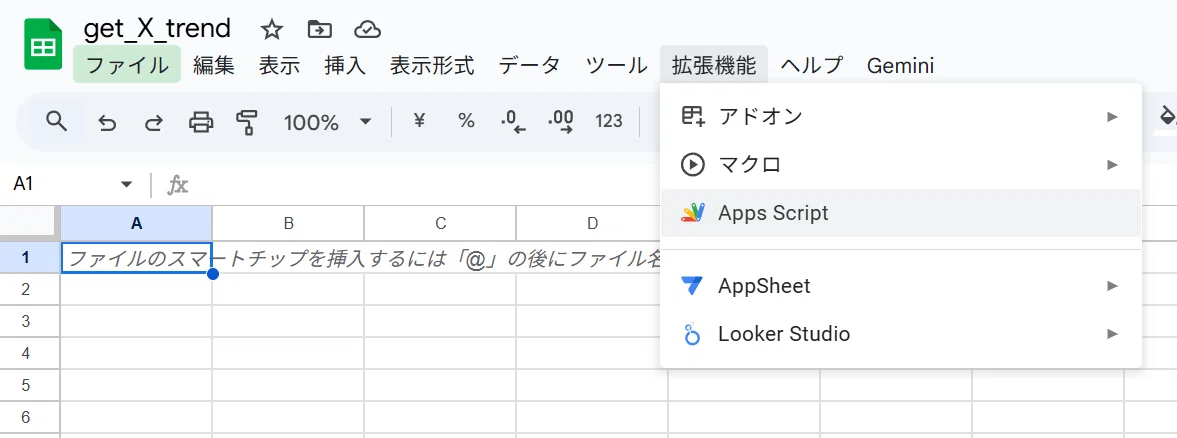Open the A1 name box dropdown arrow

coord(126,184)
